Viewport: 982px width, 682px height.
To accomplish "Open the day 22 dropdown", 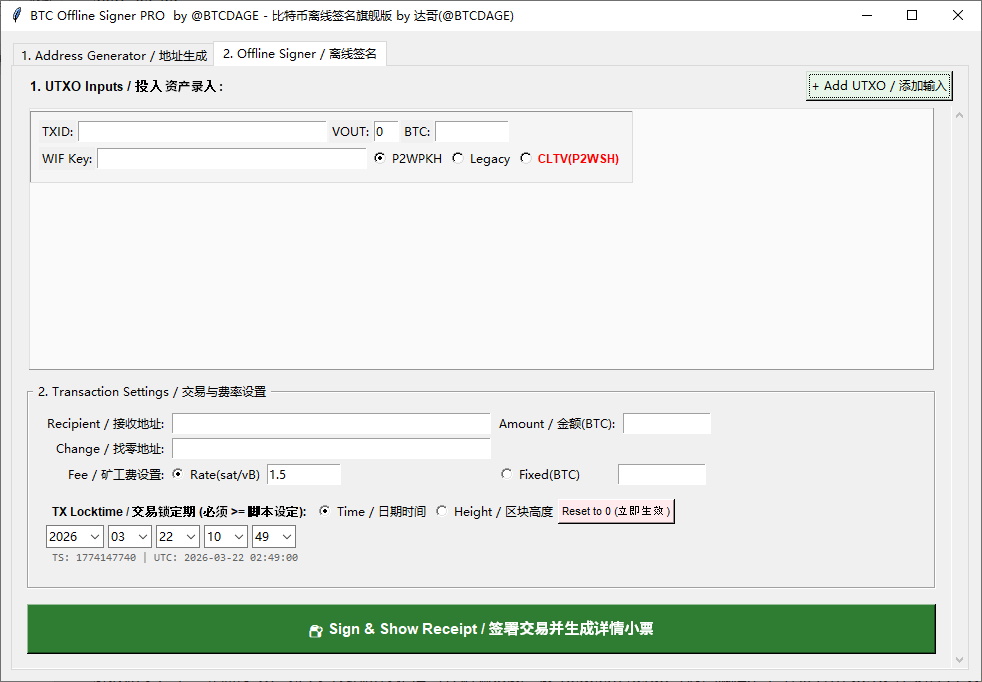I will point(177,537).
